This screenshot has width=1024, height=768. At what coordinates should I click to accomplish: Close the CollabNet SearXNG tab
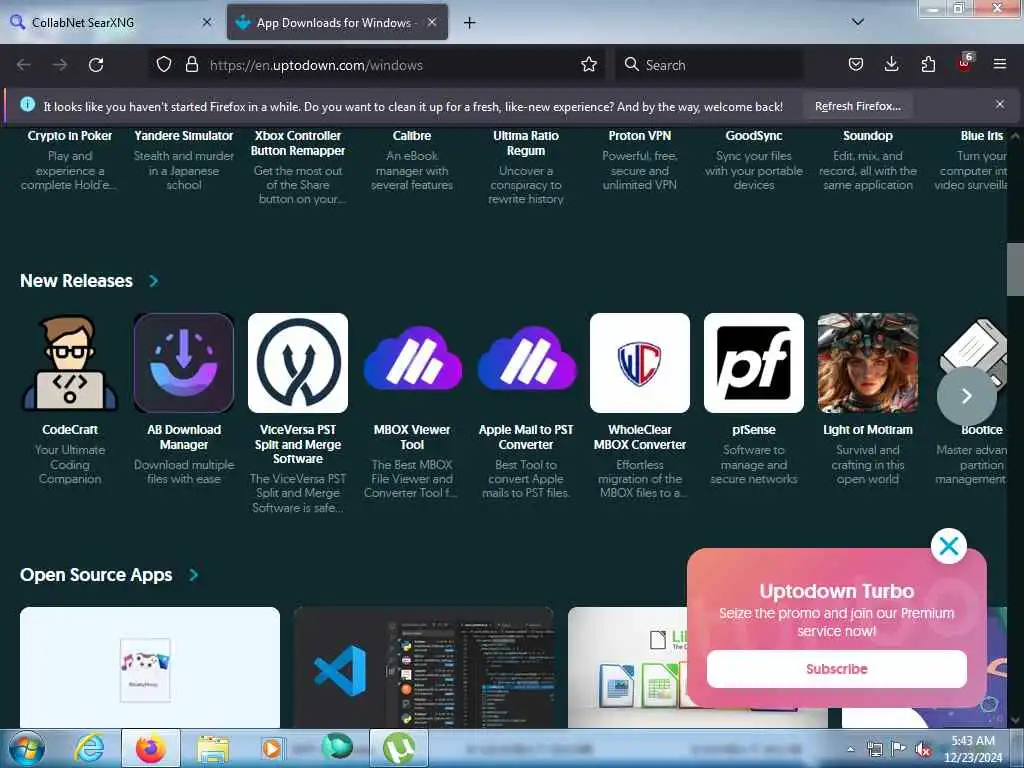[207, 22]
